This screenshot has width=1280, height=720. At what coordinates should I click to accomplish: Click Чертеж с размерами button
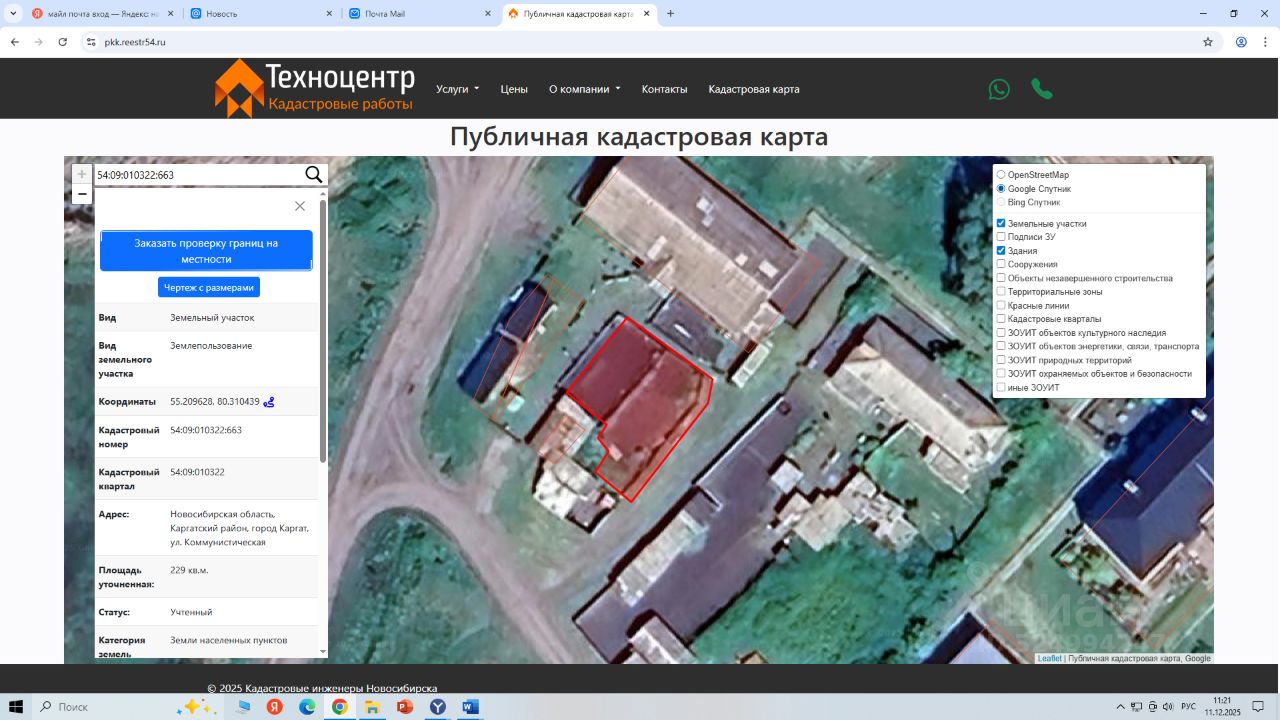point(209,287)
